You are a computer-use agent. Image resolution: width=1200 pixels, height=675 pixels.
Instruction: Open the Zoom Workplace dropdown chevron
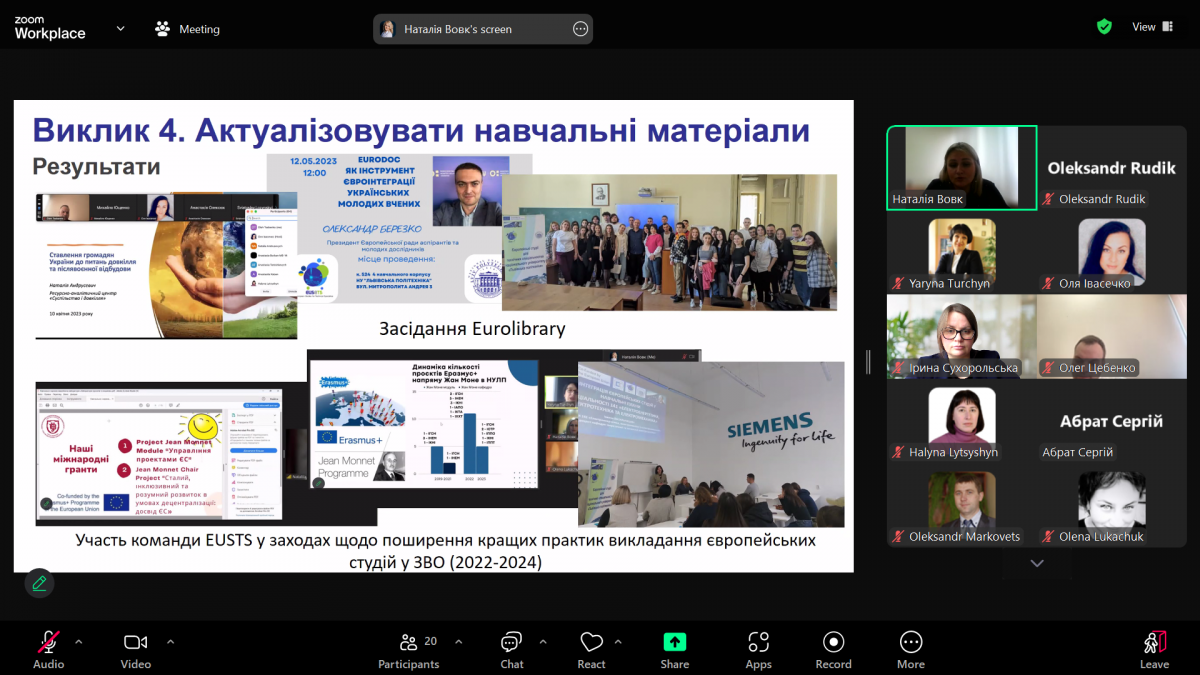click(x=119, y=29)
